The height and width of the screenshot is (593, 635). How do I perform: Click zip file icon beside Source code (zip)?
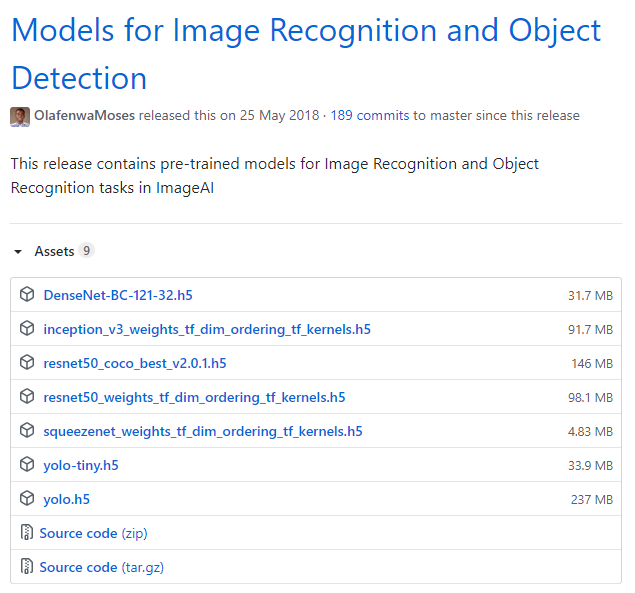[x=27, y=533]
